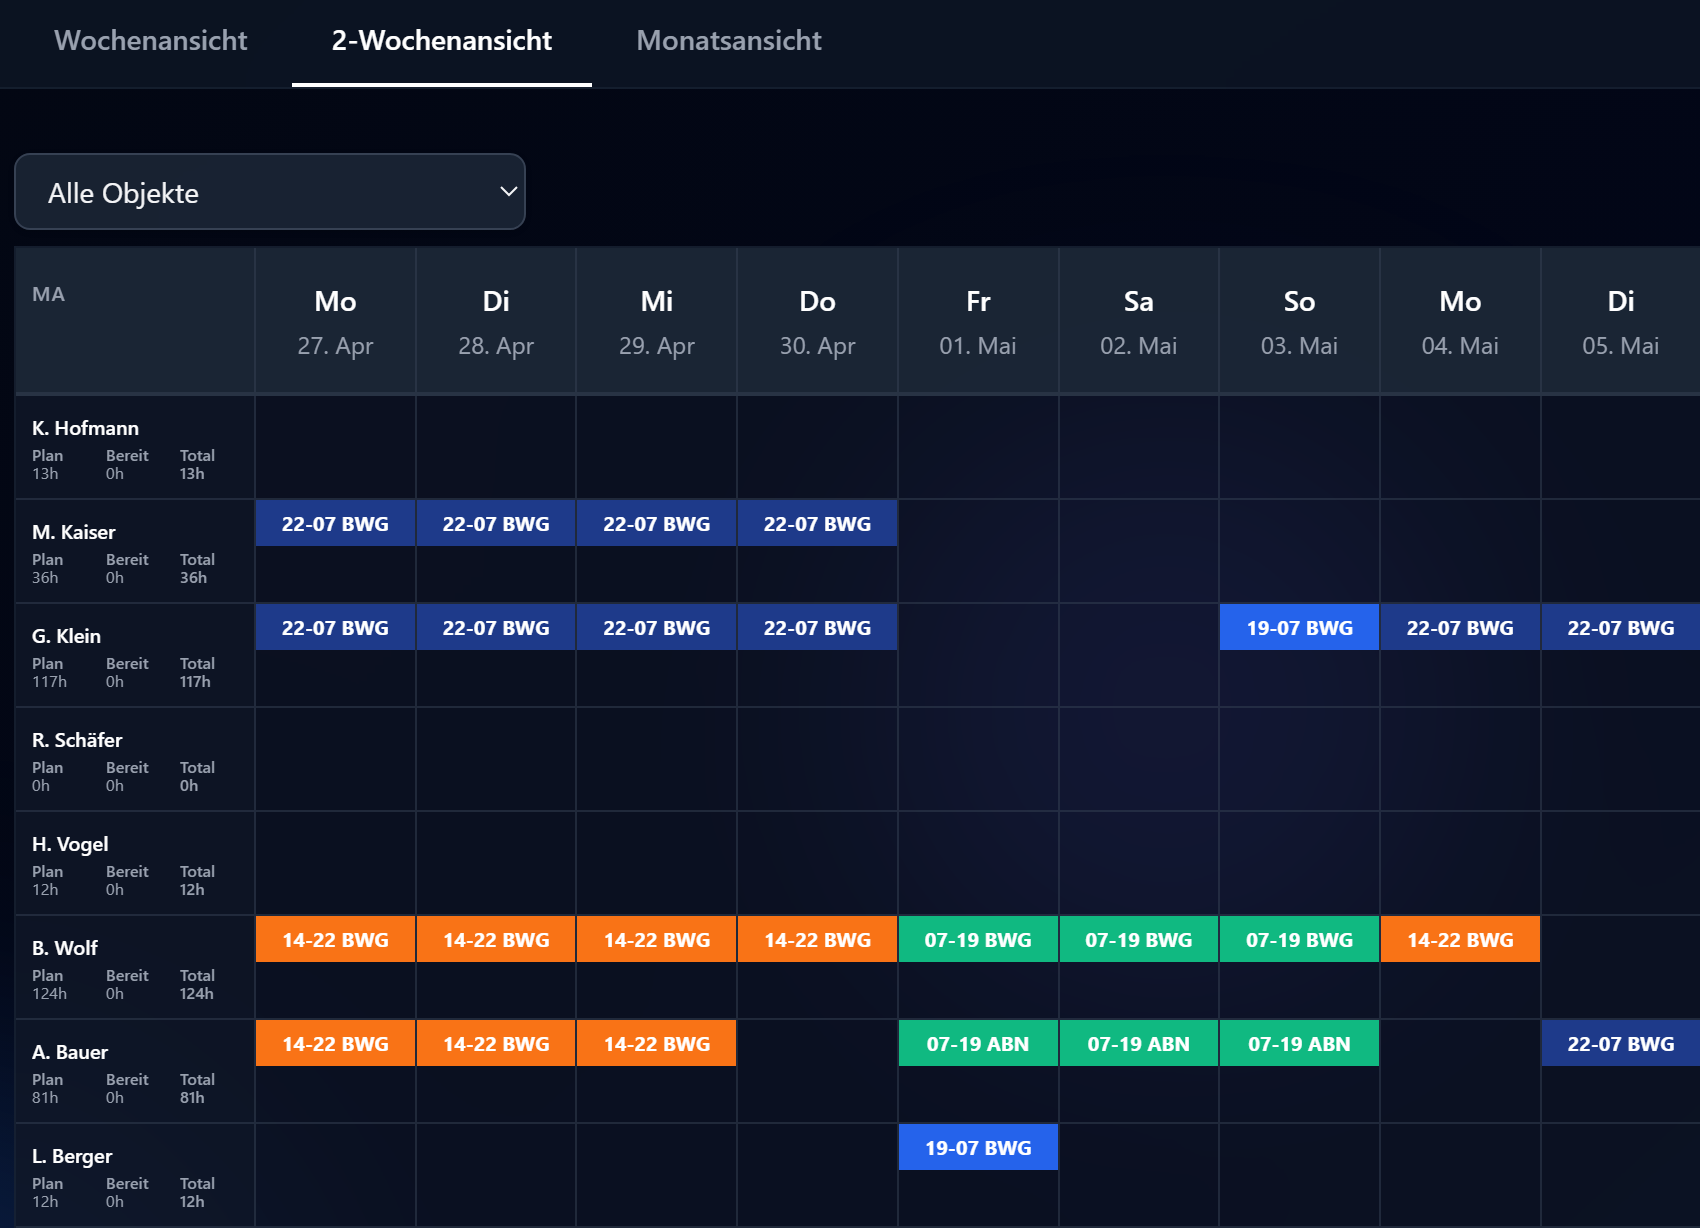The height and width of the screenshot is (1228, 1700).
Task: Select G. Klein's Thursday 30. Apr 22-07 BWG shift
Action: (817, 627)
